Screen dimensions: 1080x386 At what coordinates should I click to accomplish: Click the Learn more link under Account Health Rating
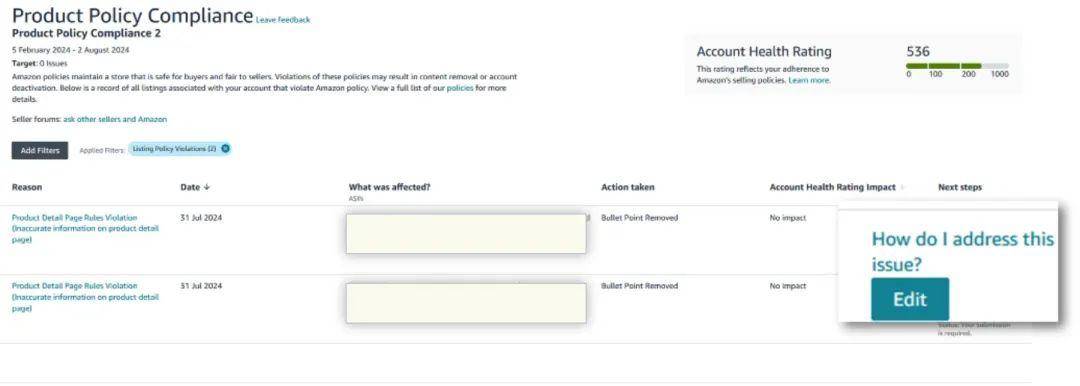pos(810,81)
